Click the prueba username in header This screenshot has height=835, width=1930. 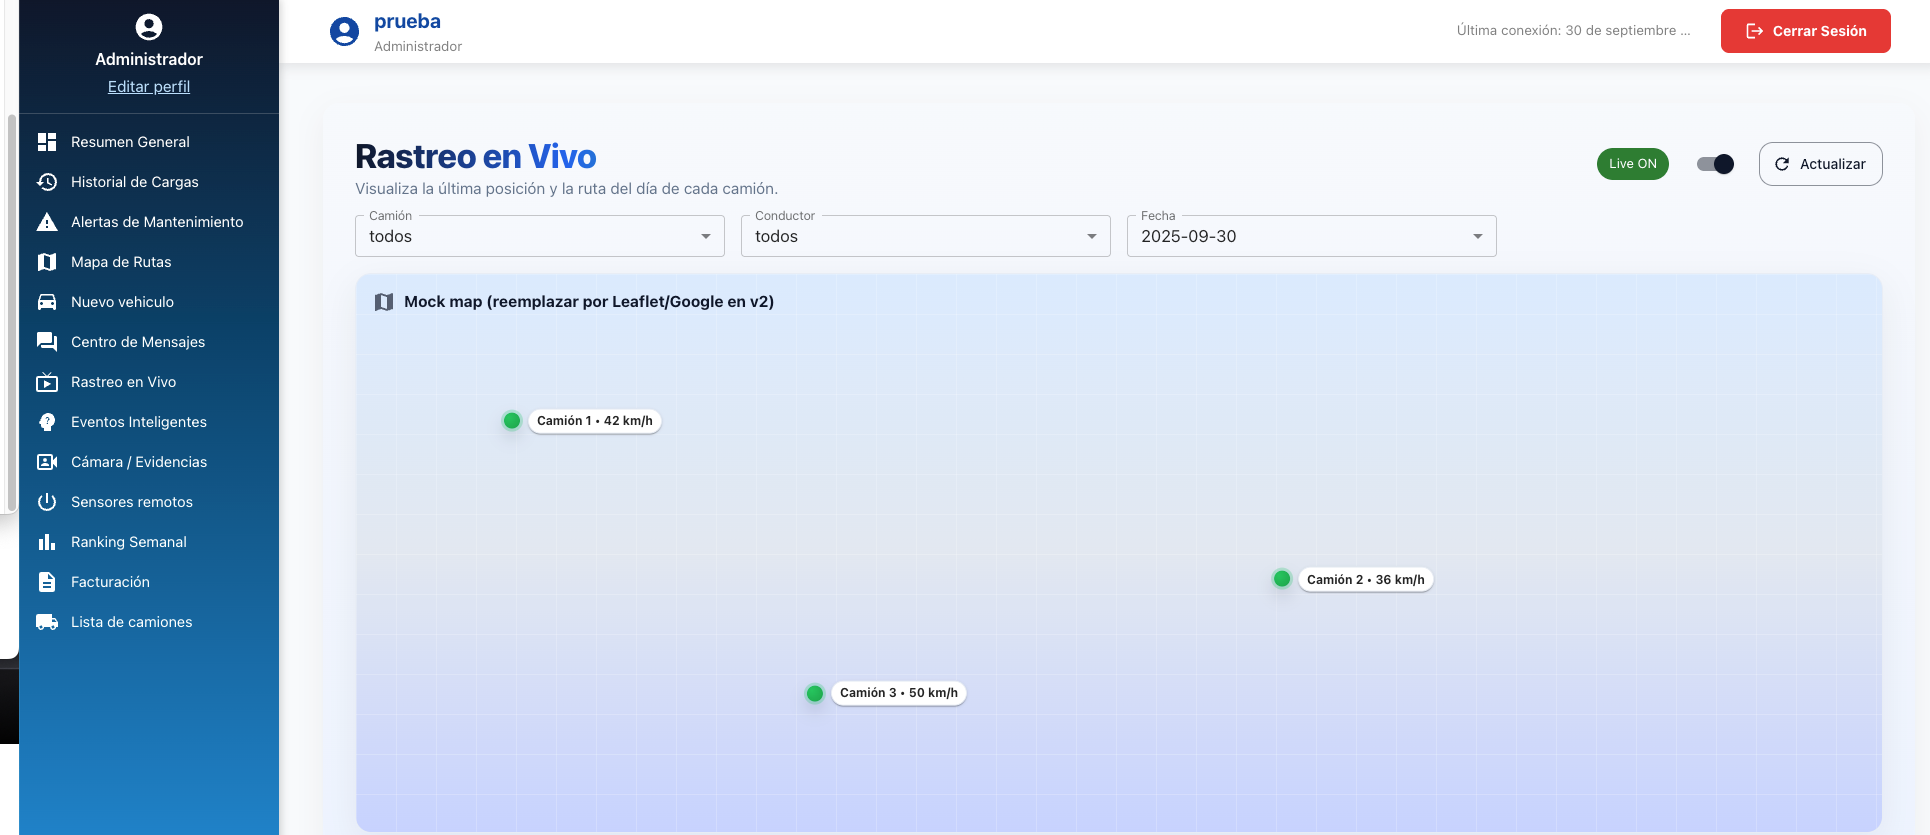point(407,21)
